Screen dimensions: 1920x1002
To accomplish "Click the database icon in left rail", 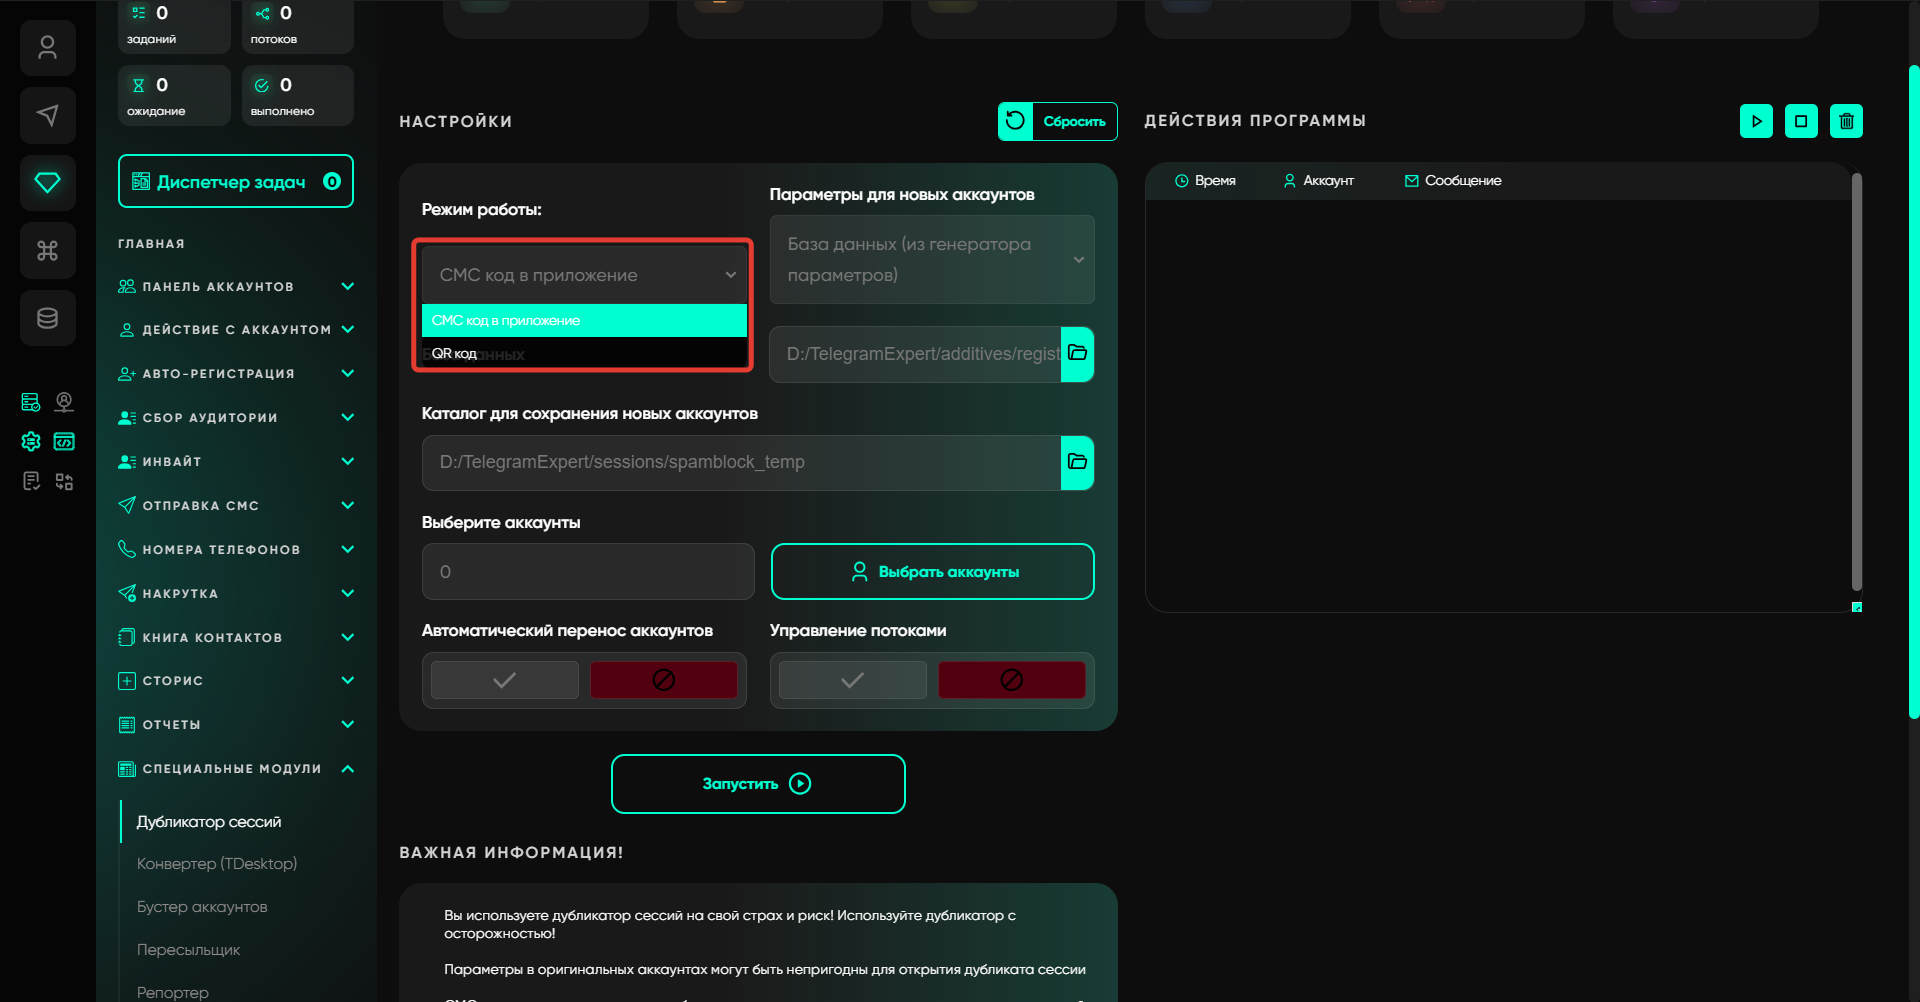I will click(x=47, y=318).
